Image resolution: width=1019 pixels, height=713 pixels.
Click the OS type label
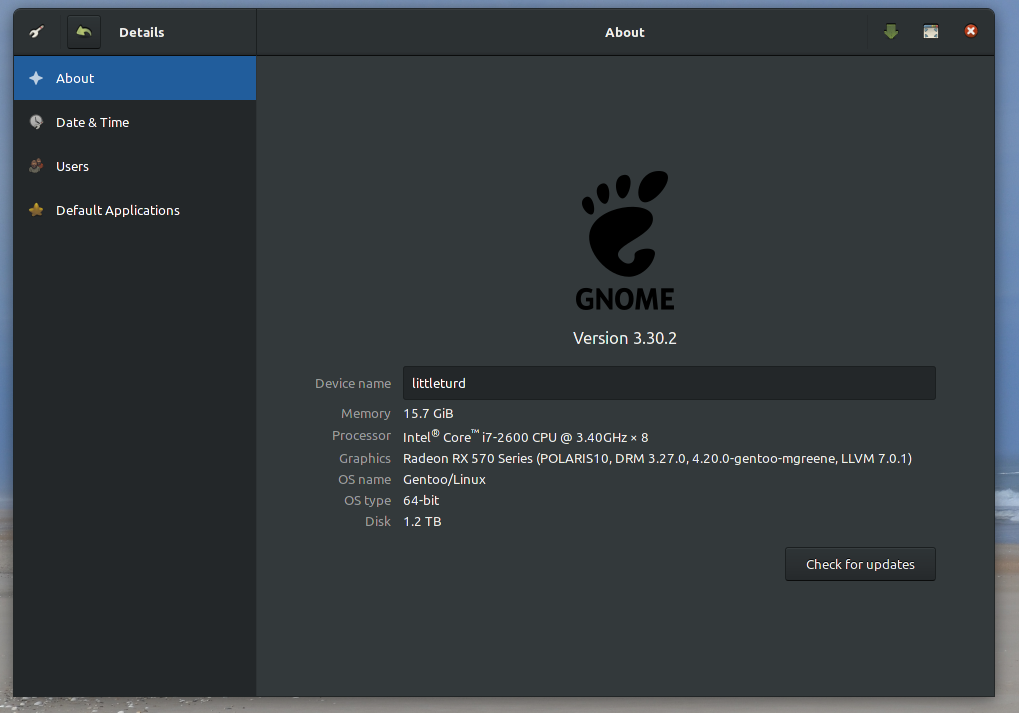pyautogui.click(x=368, y=500)
